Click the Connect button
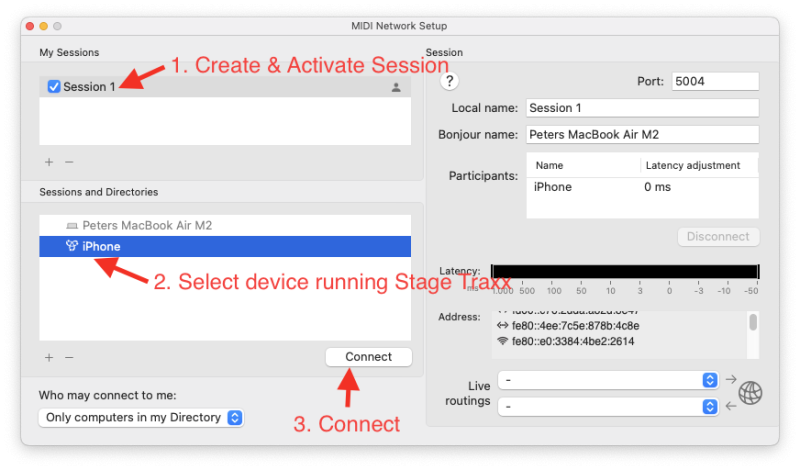The height and width of the screenshot is (470, 800). point(368,357)
